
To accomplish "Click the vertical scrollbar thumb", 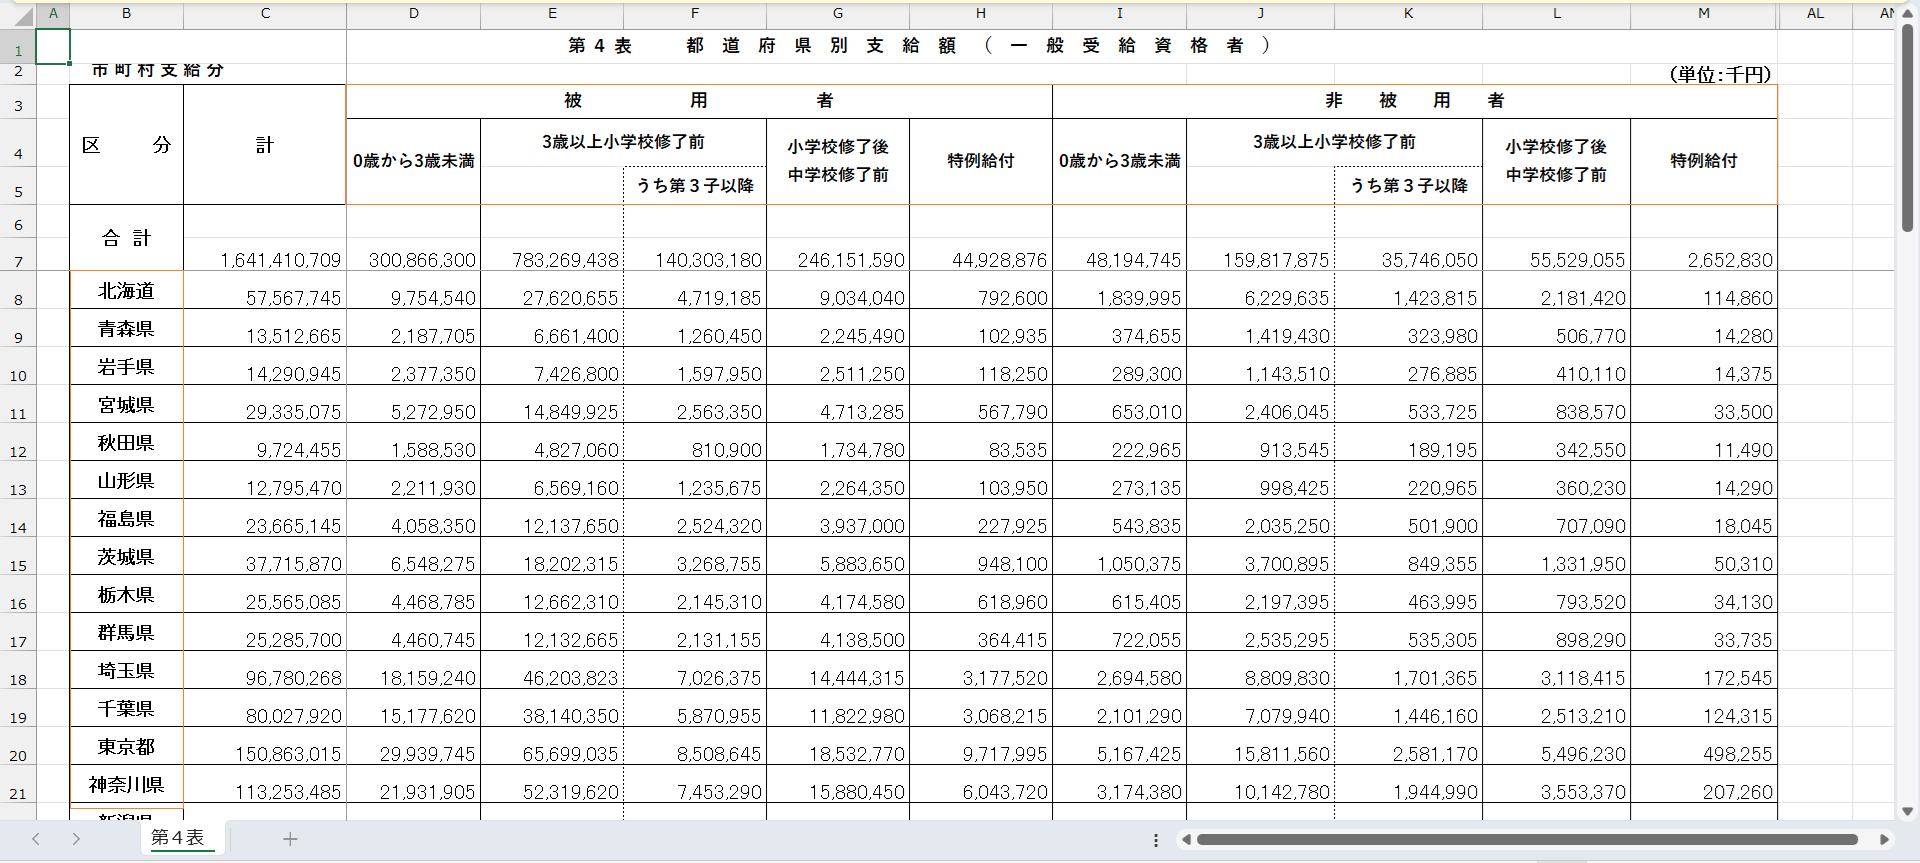I will tap(1907, 130).
